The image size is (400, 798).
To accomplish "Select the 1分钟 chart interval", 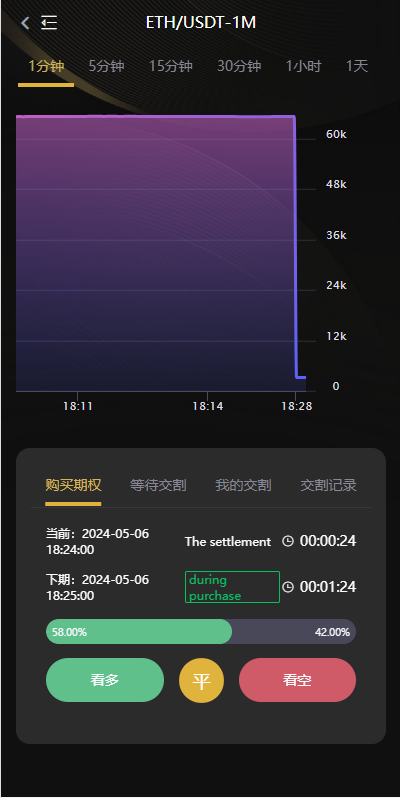I will click(46, 66).
